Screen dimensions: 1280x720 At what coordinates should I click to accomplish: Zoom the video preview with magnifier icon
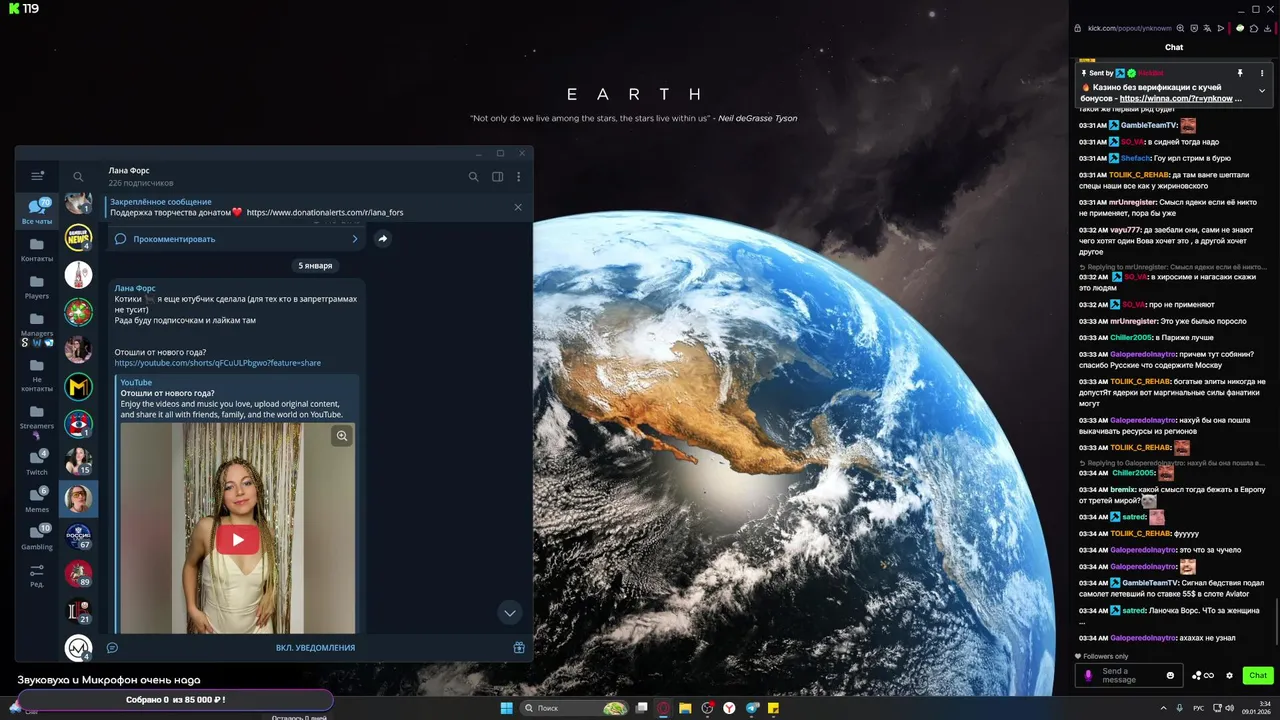[x=342, y=436]
